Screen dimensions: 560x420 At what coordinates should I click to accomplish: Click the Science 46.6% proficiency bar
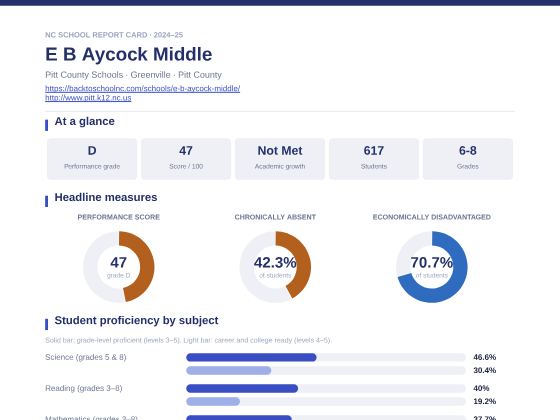(326, 357)
